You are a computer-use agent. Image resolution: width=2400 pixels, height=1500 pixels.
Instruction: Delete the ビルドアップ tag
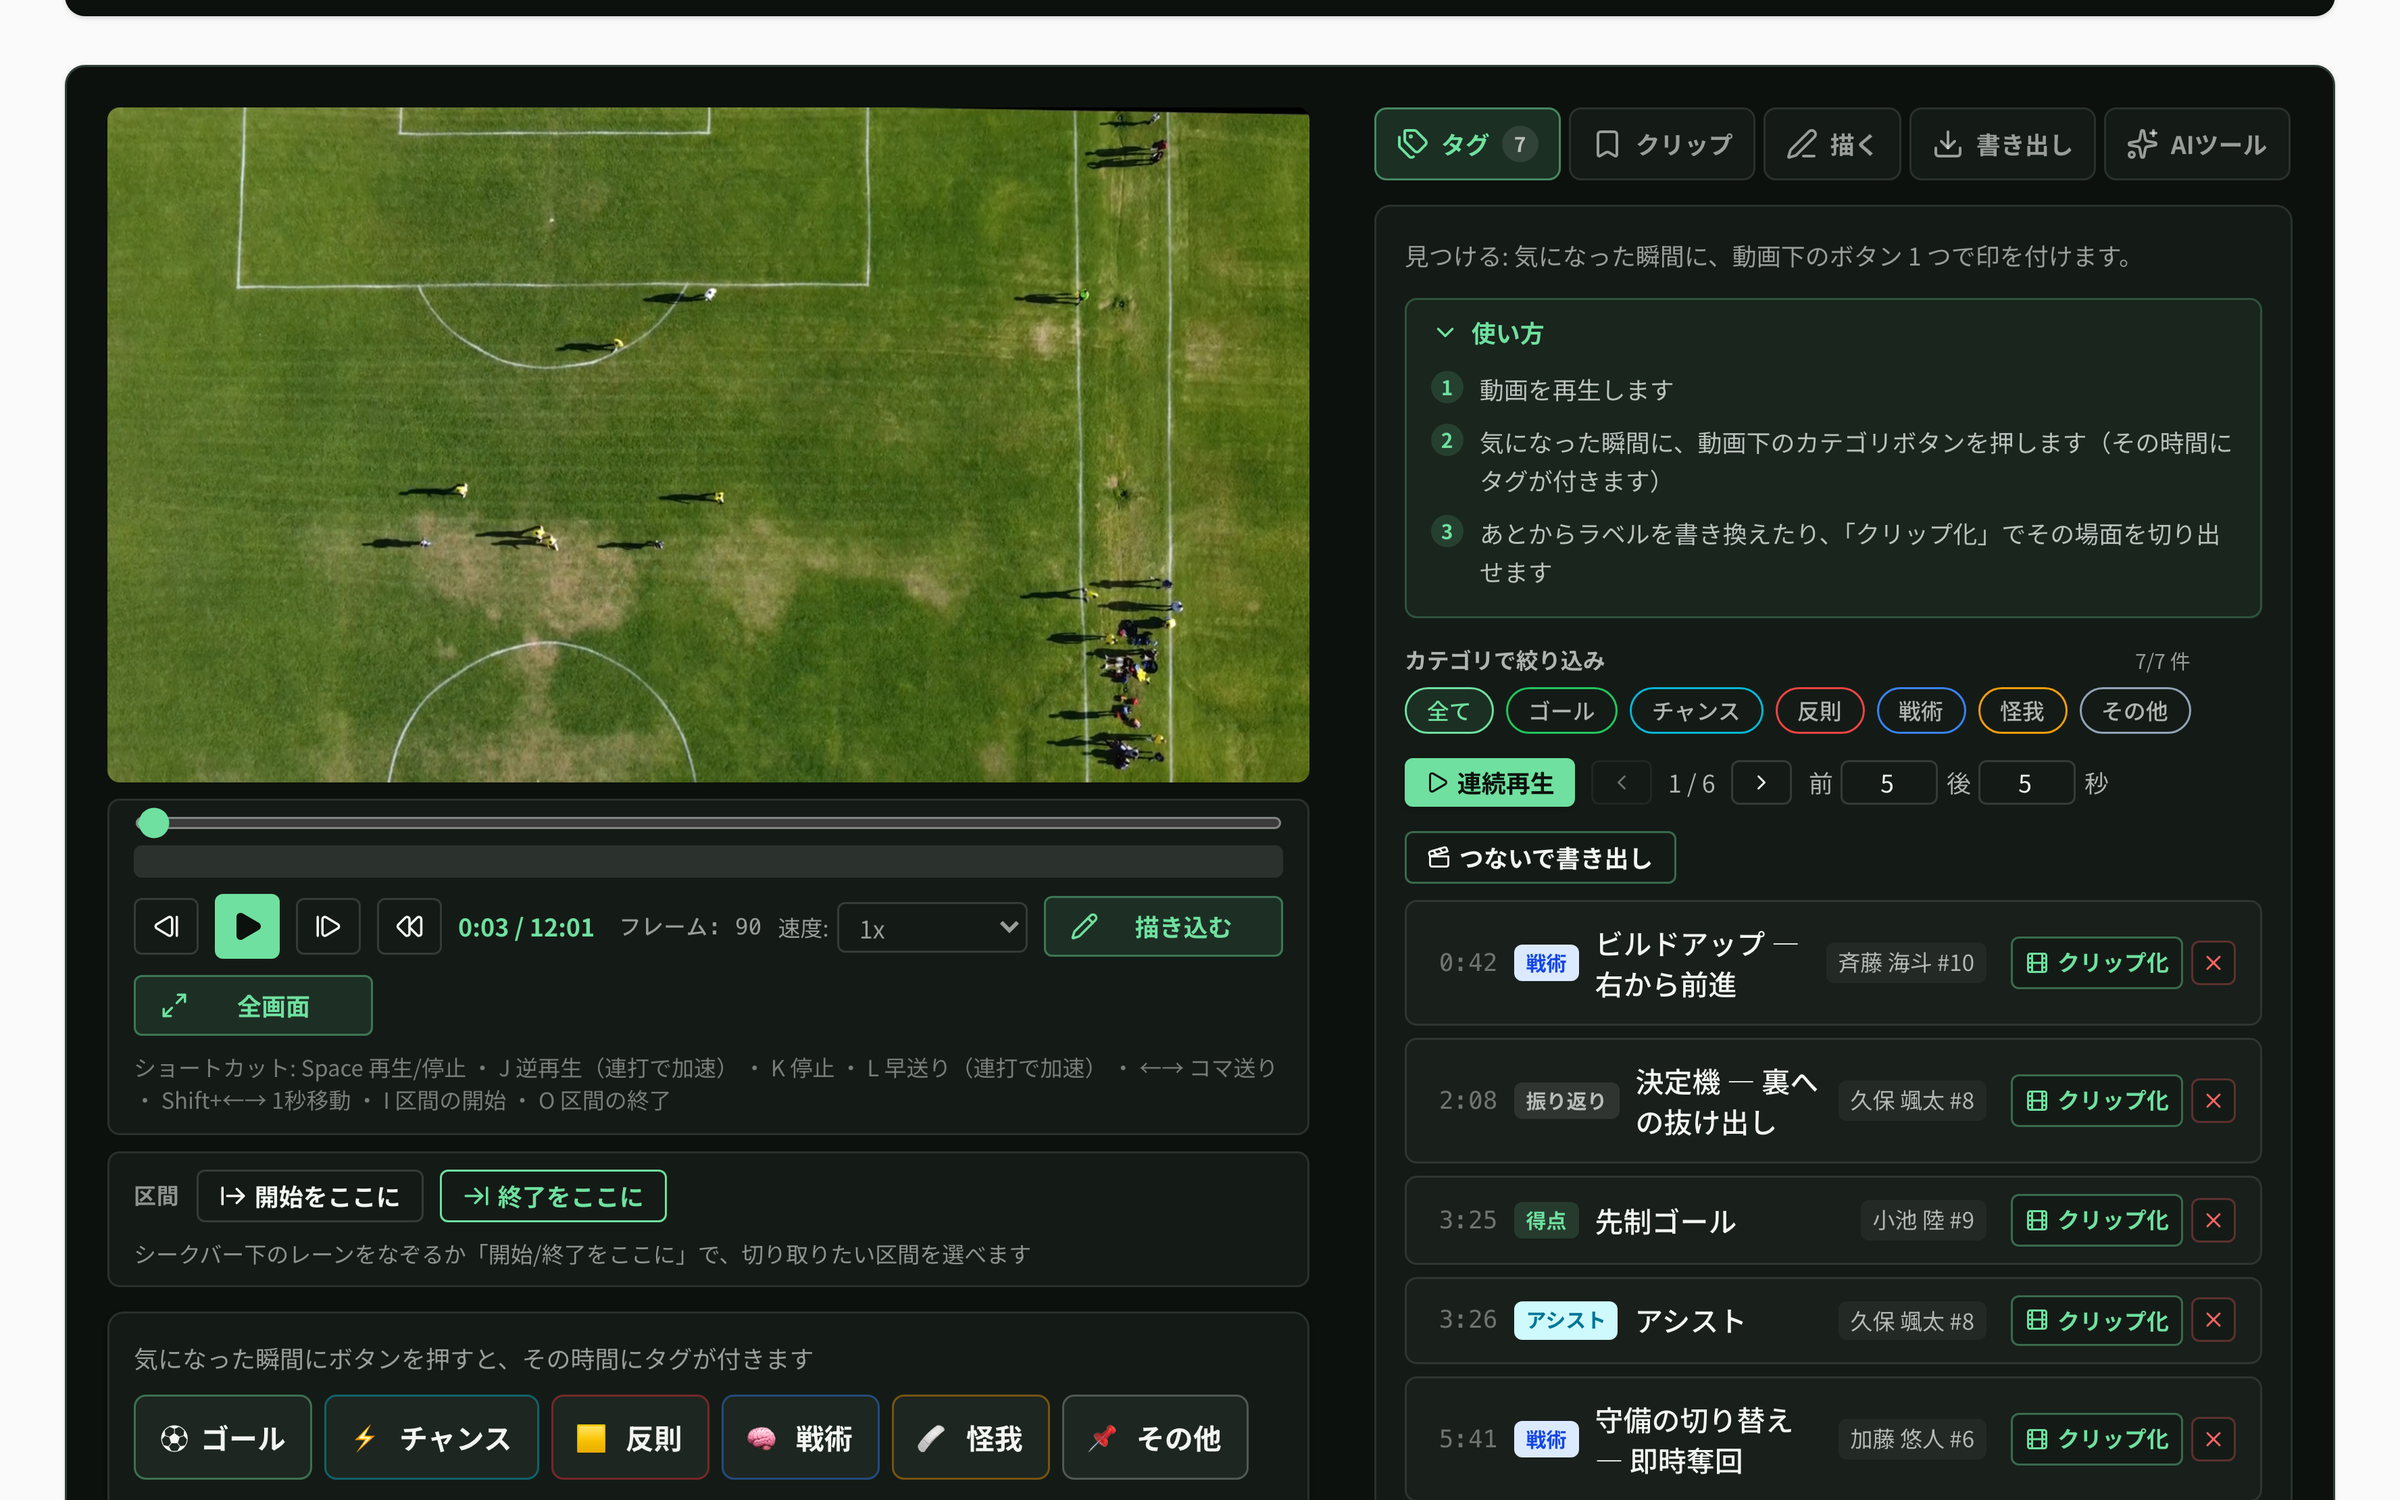click(x=2213, y=963)
